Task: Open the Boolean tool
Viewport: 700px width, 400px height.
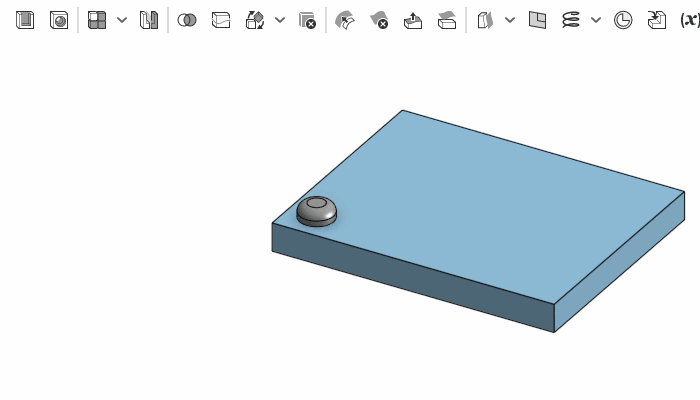Action: pyautogui.click(x=187, y=20)
